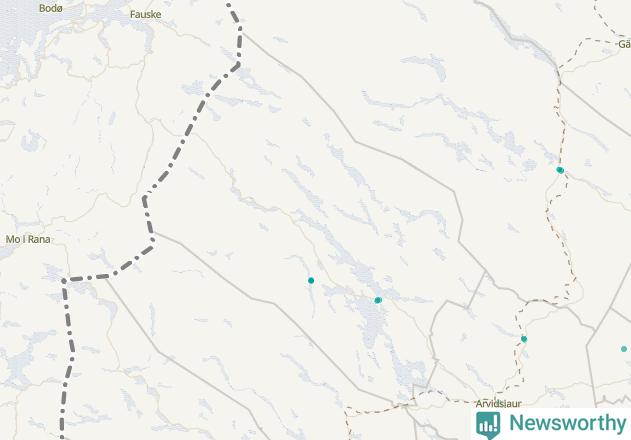
Task: Click the large lake below the central marker pair
Action: click(x=374, y=324)
